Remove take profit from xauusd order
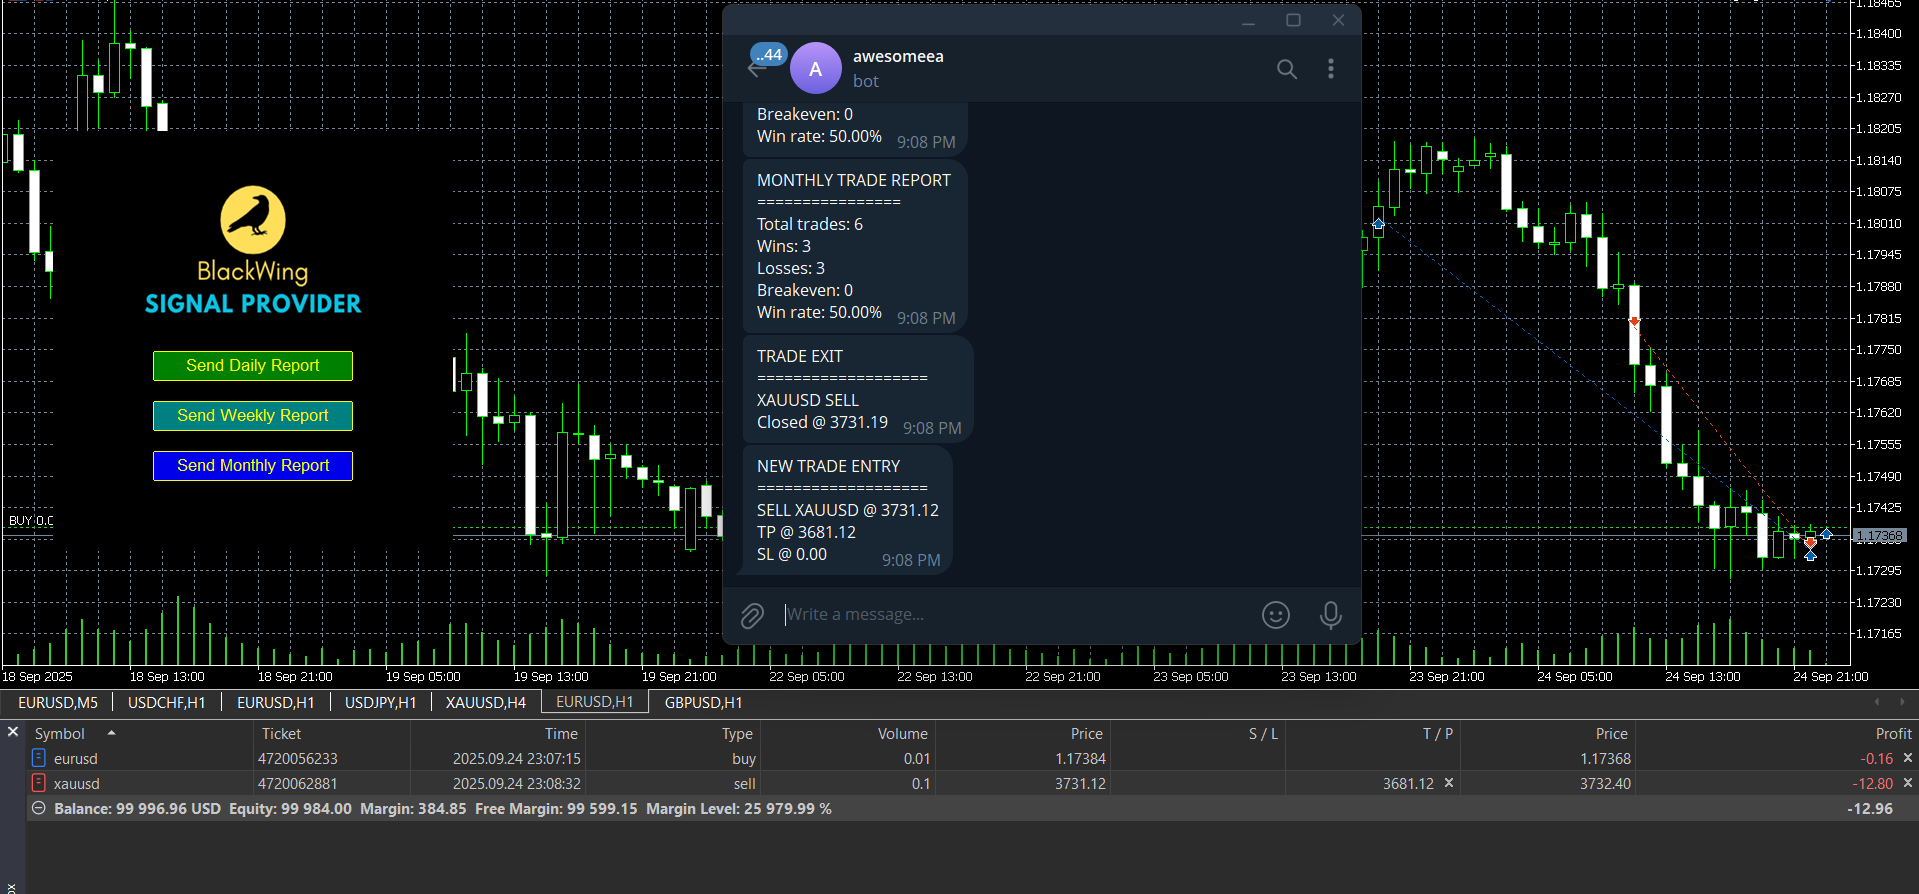 coord(1449,783)
